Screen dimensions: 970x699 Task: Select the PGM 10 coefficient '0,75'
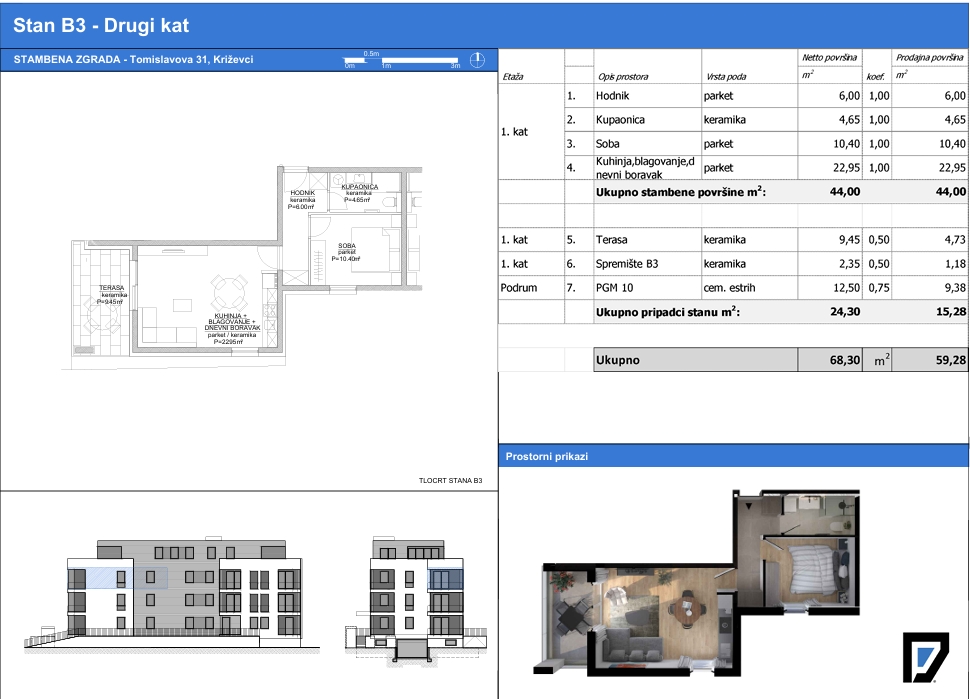point(879,288)
